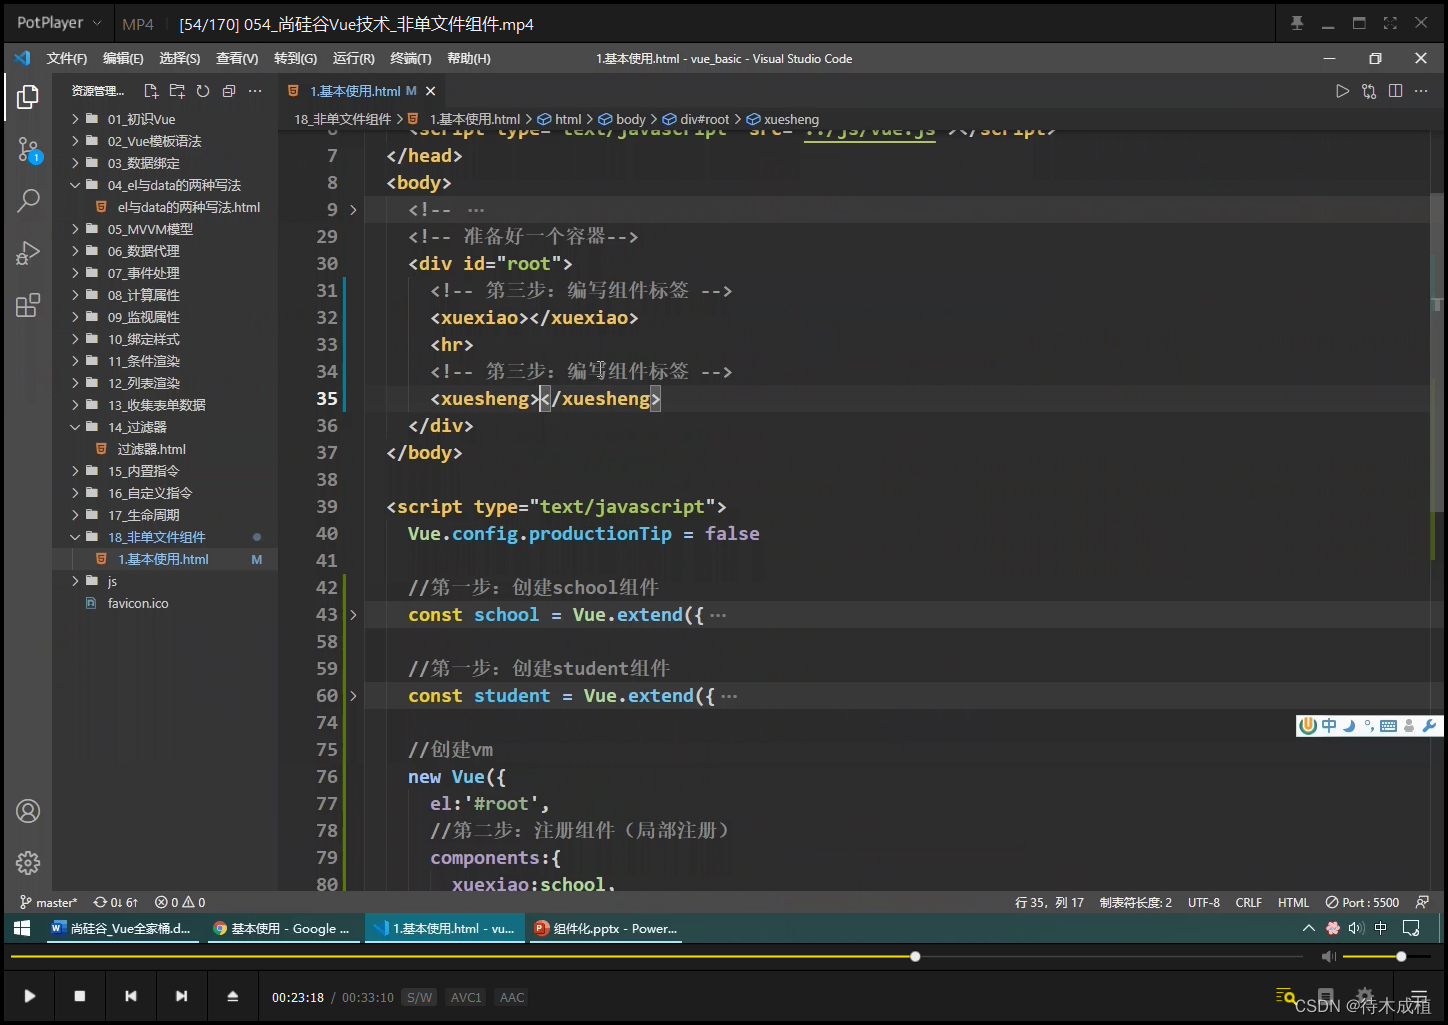Click the div#root breadcrumb item
The height and width of the screenshot is (1025, 1448).
[696, 119]
